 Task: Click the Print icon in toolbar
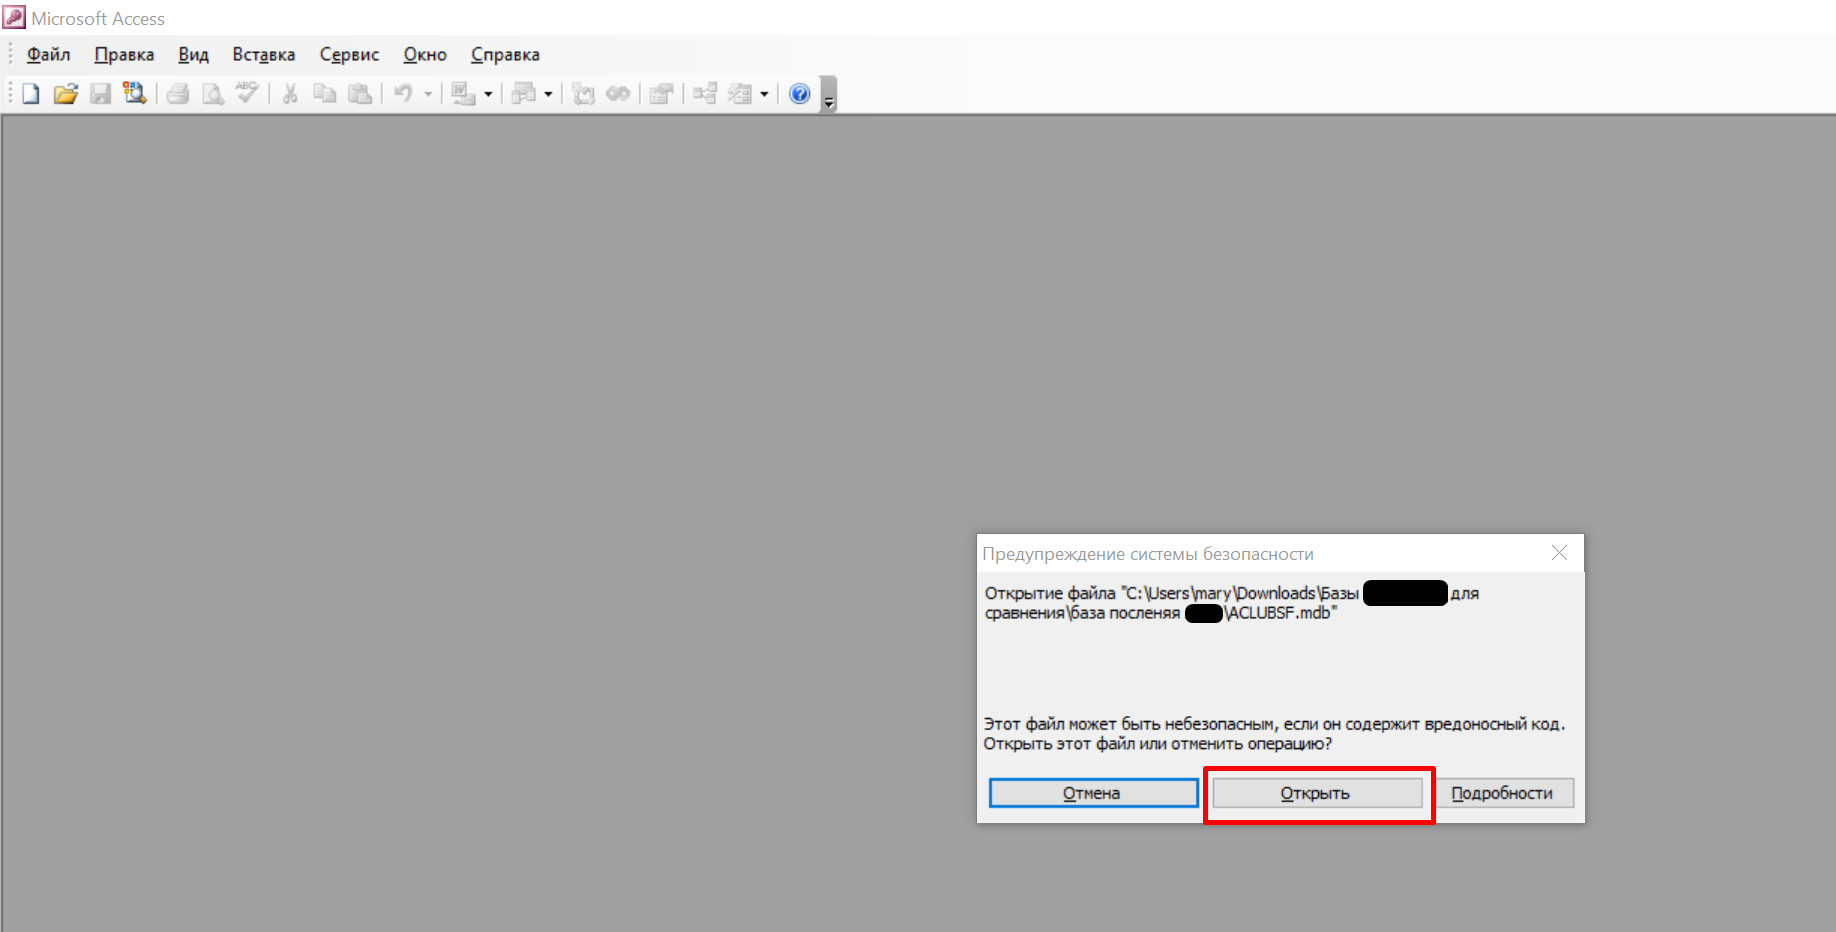pos(178,94)
